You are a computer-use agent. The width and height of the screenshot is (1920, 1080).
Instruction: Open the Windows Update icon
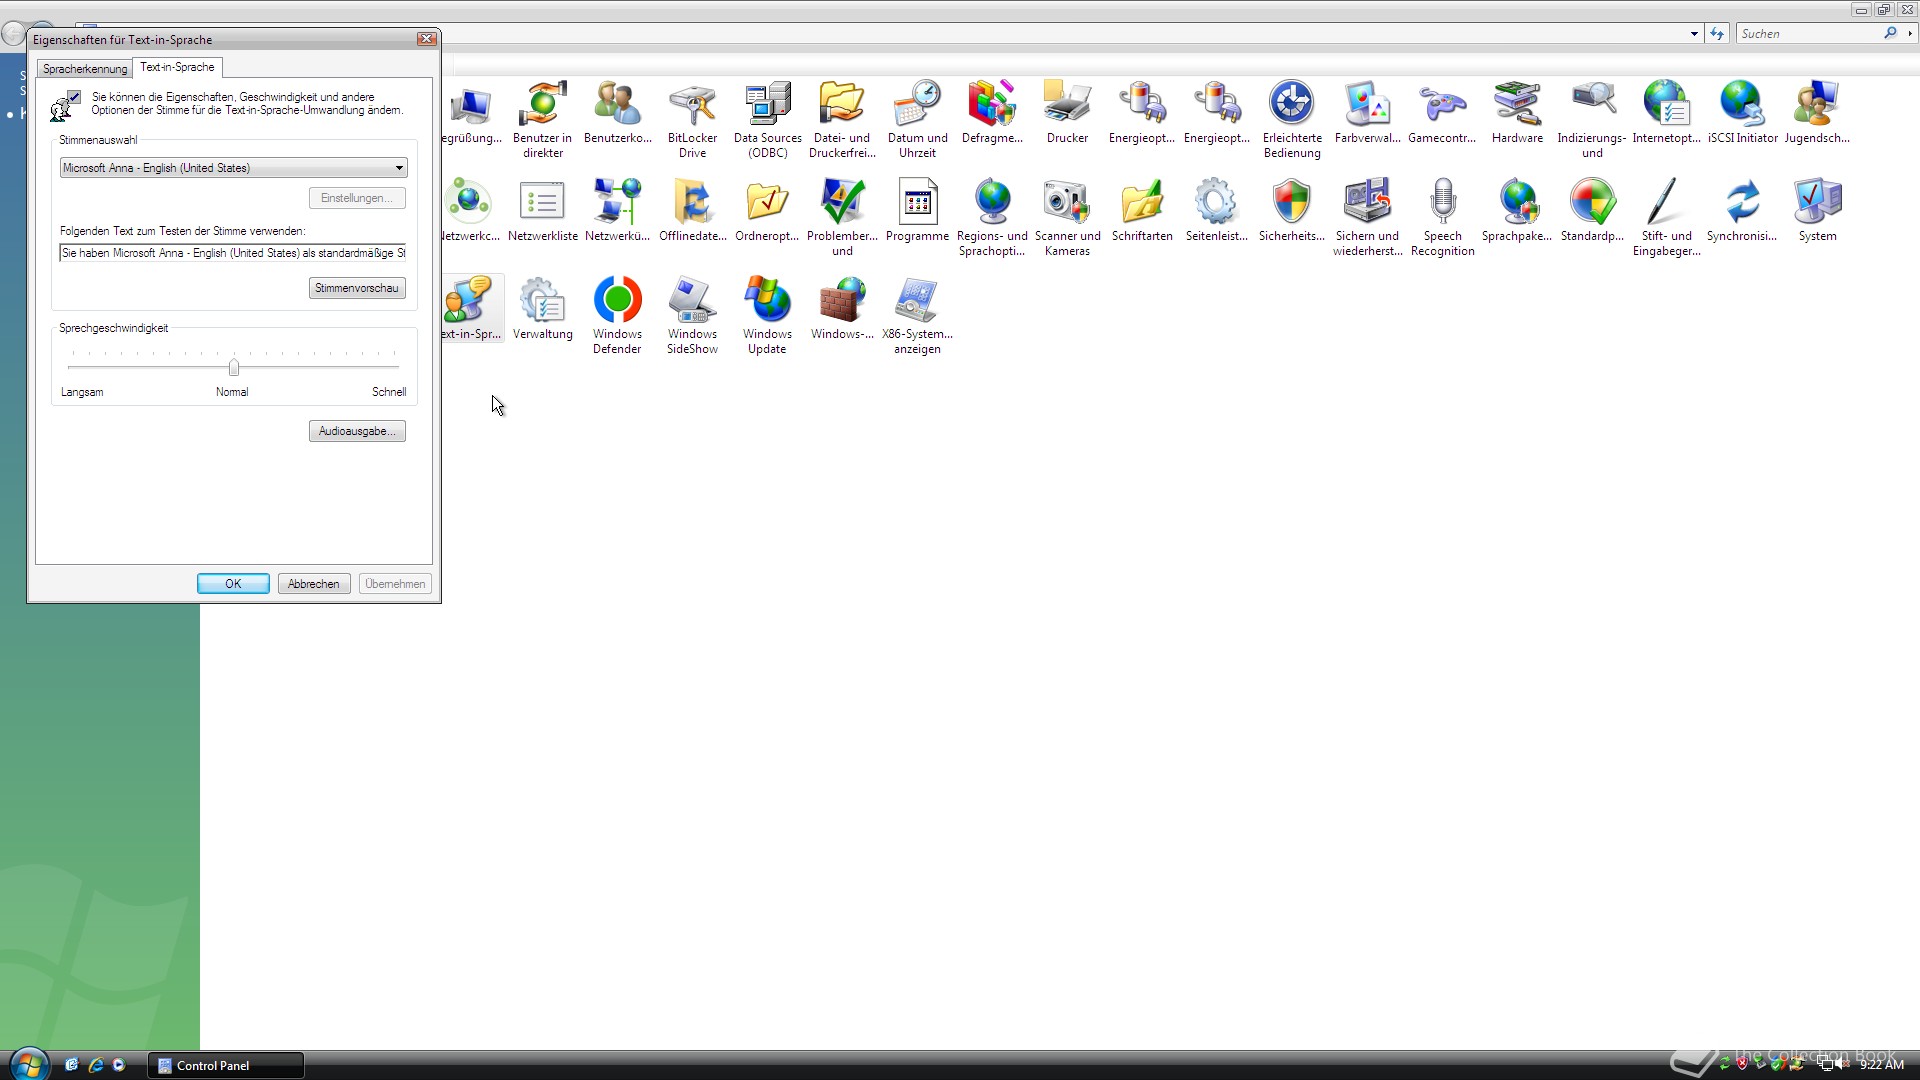tap(767, 315)
